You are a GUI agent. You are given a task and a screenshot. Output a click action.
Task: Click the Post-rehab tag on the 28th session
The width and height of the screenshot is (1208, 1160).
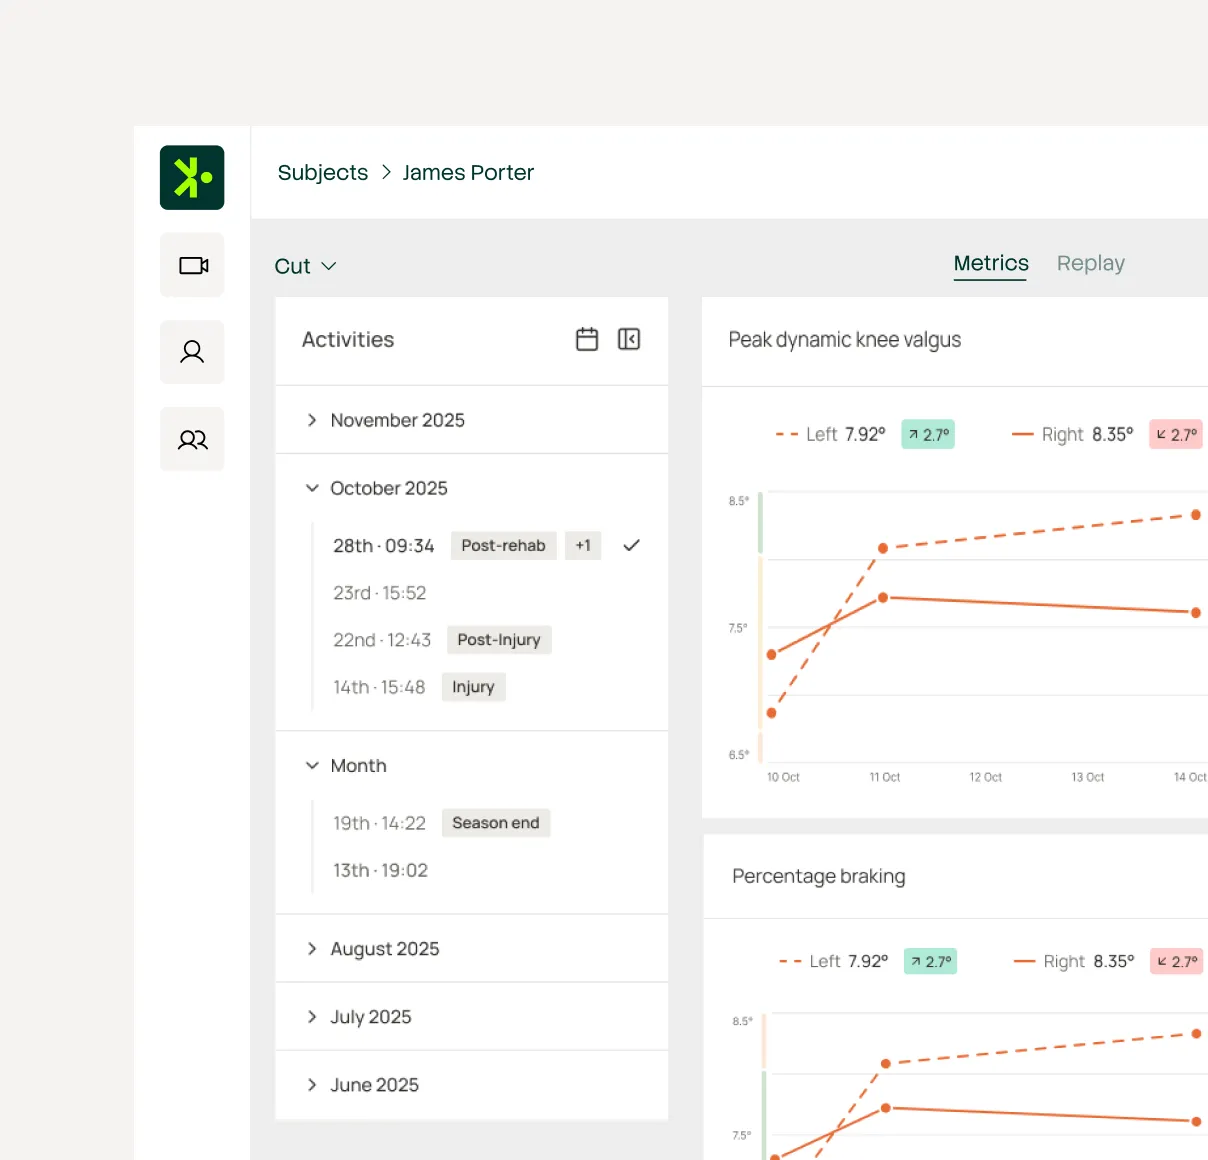pos(503,545)
